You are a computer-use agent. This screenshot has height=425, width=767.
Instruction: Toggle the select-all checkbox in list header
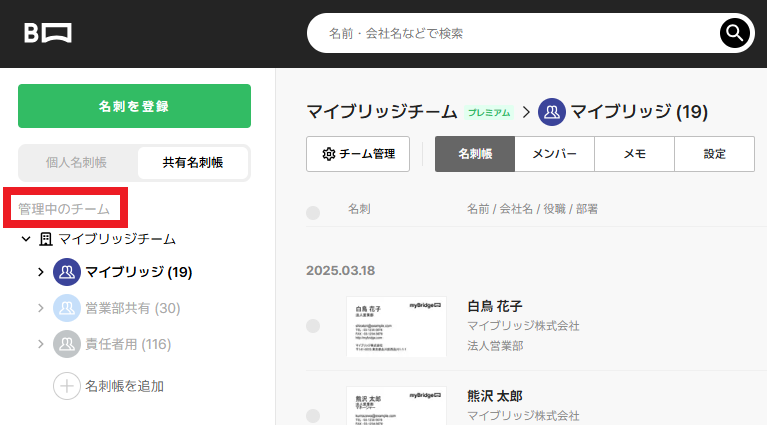coord(313,213)
